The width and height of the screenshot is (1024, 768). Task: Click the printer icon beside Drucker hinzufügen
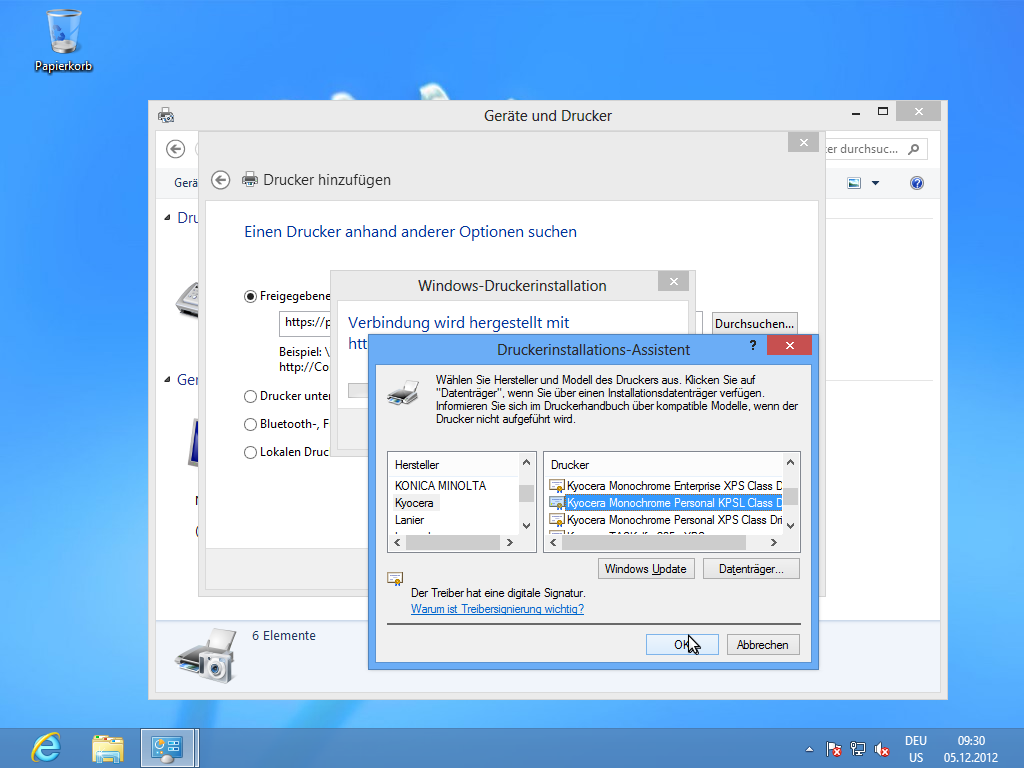pyautogui.click(x=250, y=180)
